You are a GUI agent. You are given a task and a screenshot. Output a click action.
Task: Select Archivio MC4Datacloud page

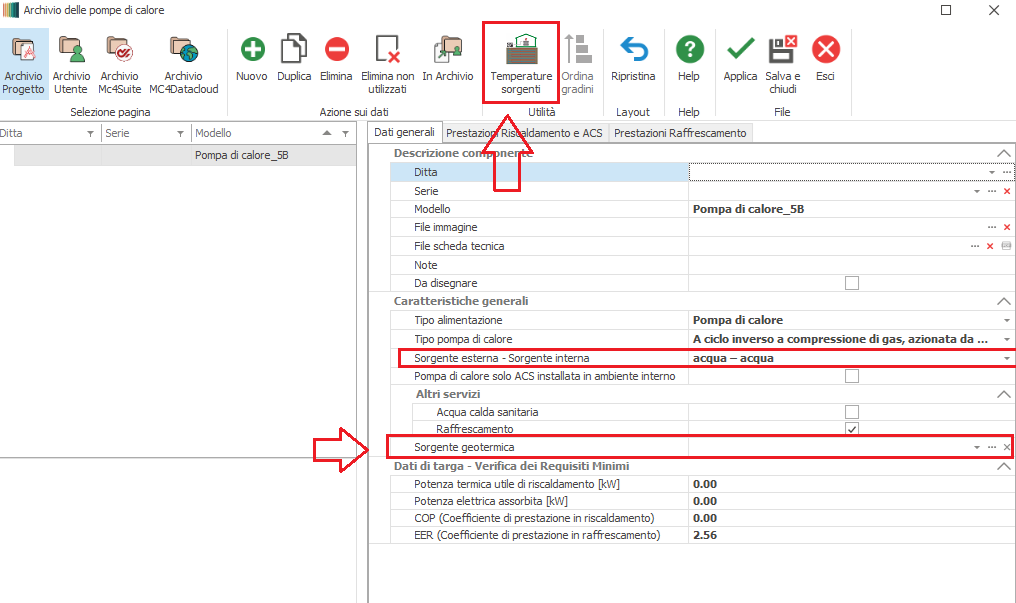pos(183,50)
